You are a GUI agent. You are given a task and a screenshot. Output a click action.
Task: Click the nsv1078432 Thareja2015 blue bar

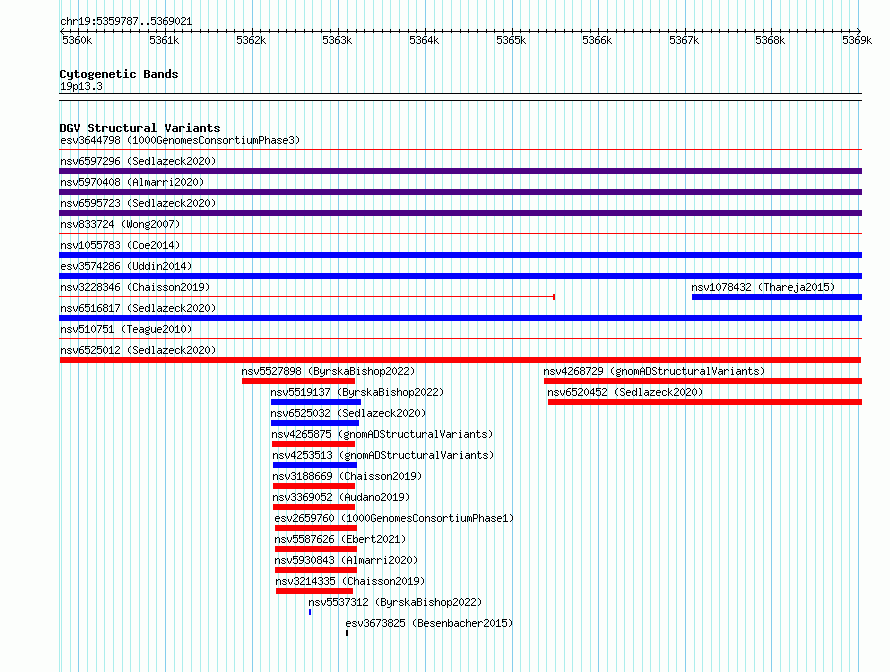click(776, 297)
